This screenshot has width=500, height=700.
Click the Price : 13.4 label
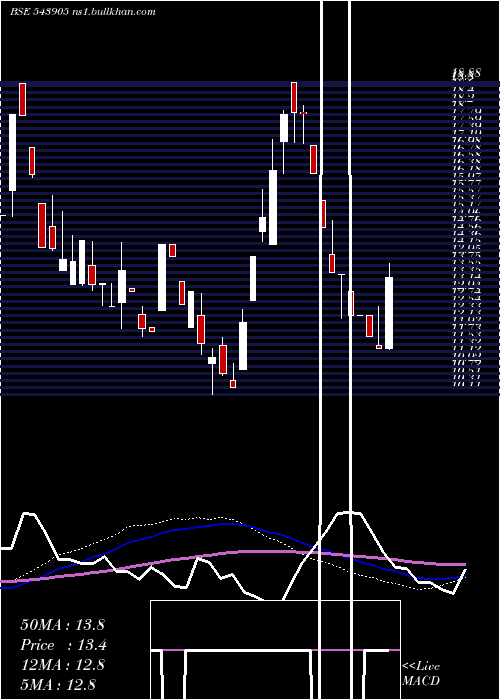point(64,645)
